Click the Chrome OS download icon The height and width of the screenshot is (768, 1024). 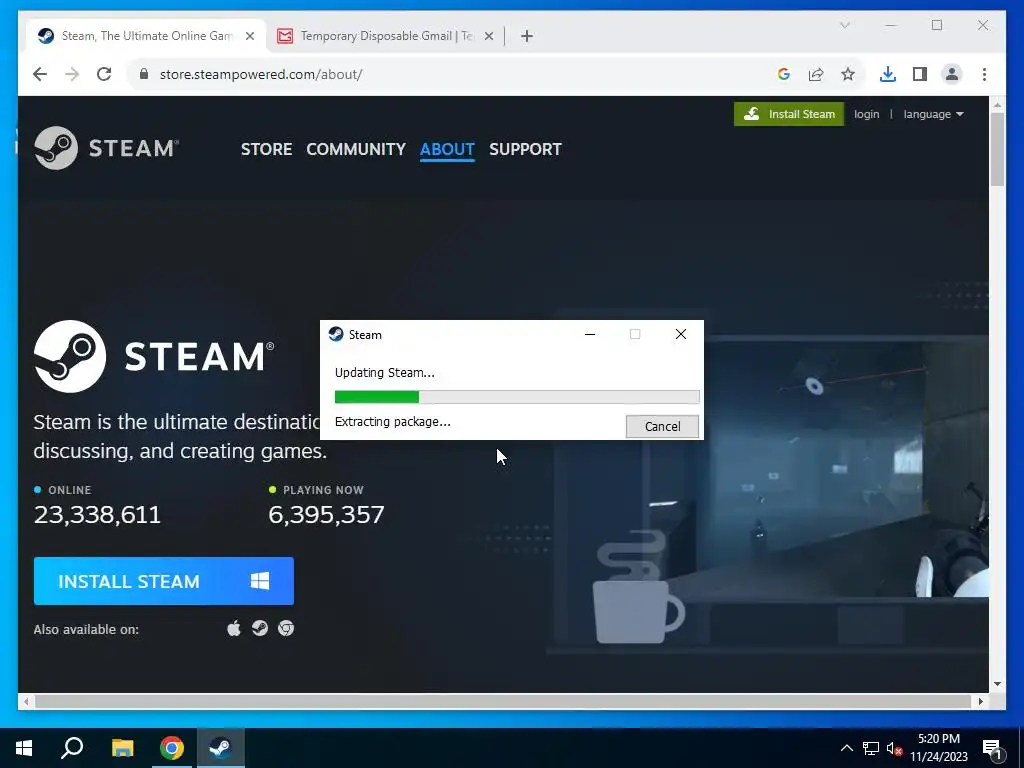click(x=286, y=628)
